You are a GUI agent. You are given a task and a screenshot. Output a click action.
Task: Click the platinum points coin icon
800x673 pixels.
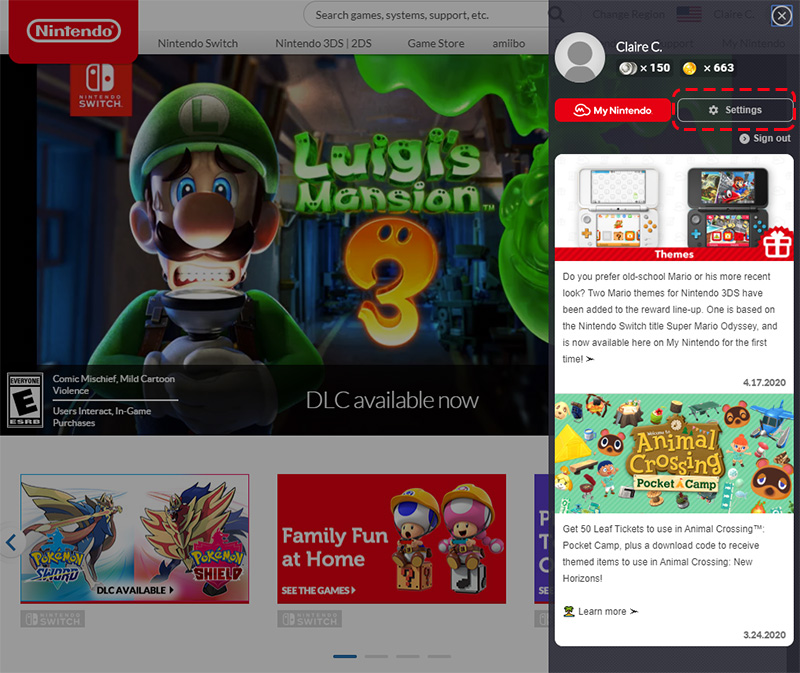pyautogui.click(x=628, y=68)
